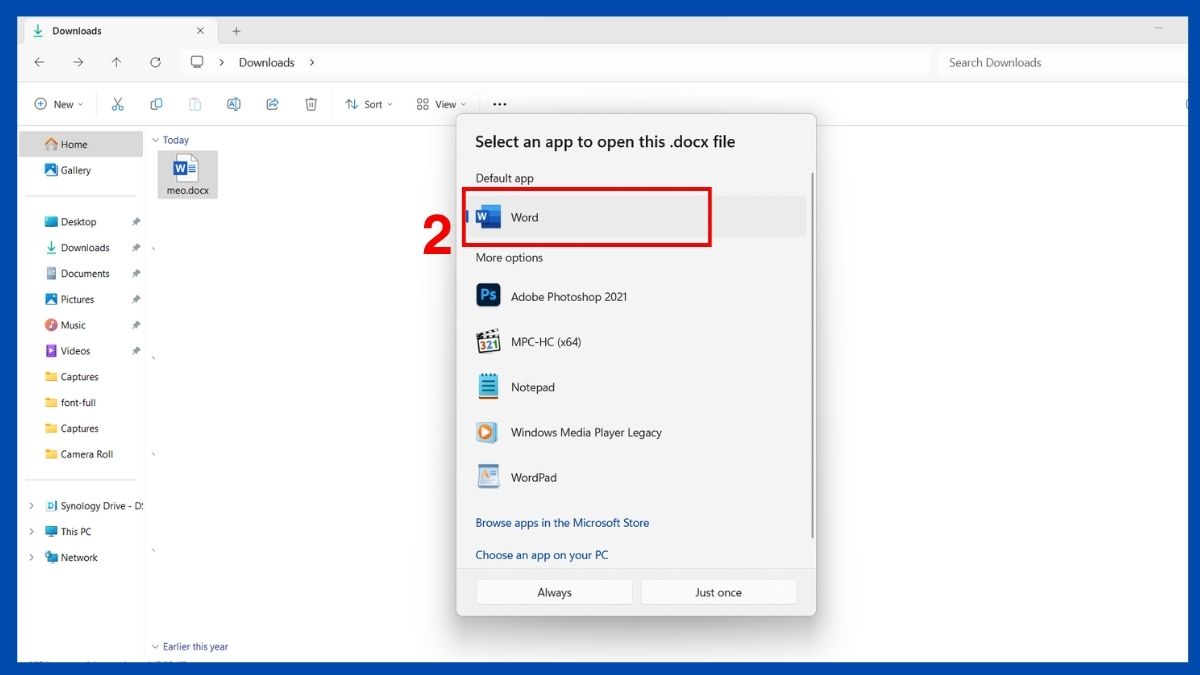The height and width of the screenshot is (675, 1200).
Task: Select Word as the default app
Action: [x=636, y=217]
